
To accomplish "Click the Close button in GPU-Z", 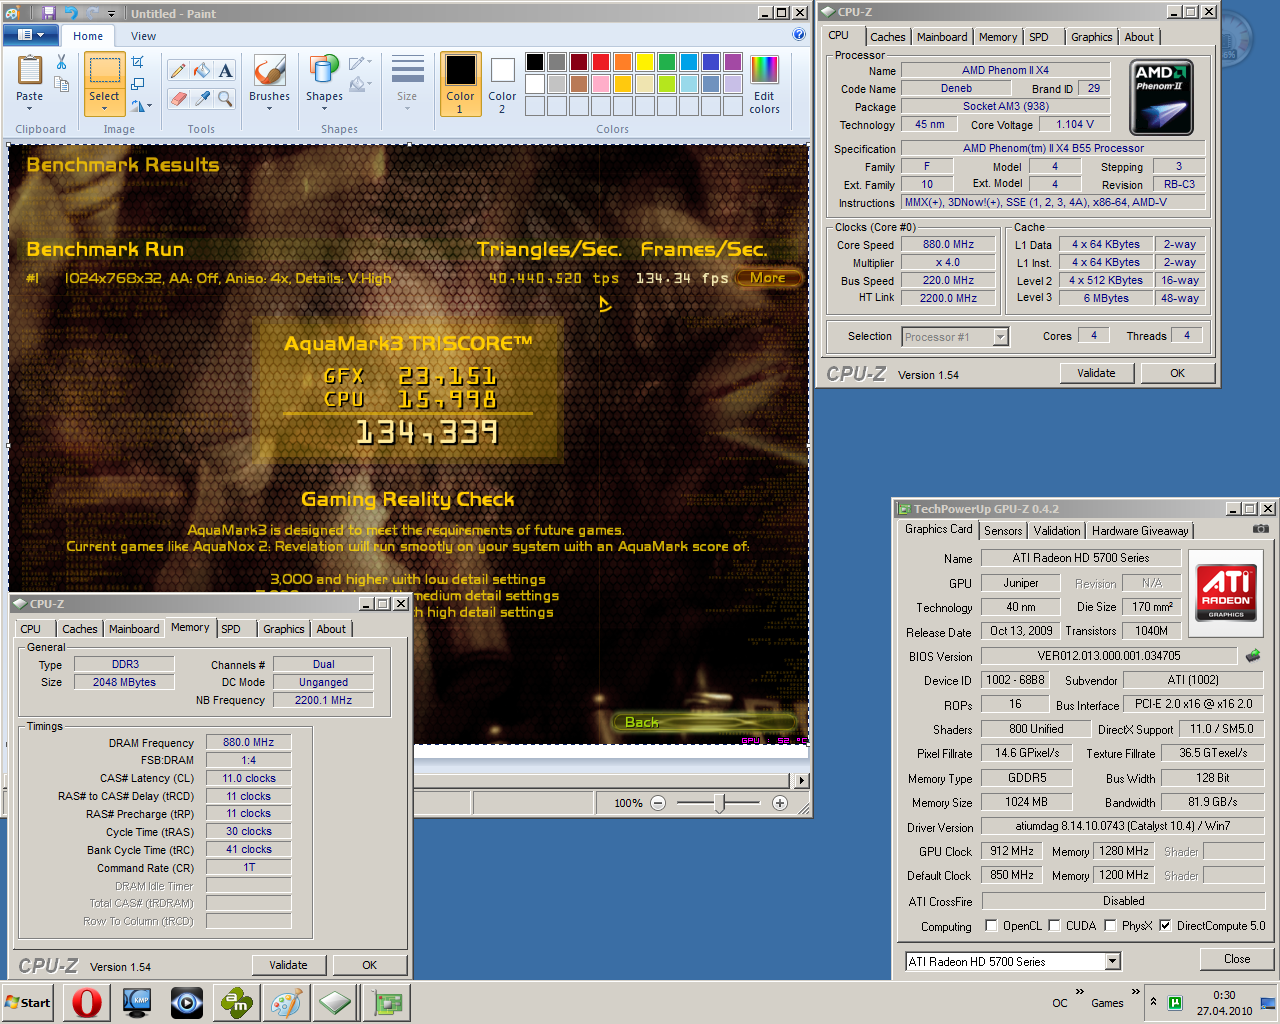I will tap(1237, 959).
